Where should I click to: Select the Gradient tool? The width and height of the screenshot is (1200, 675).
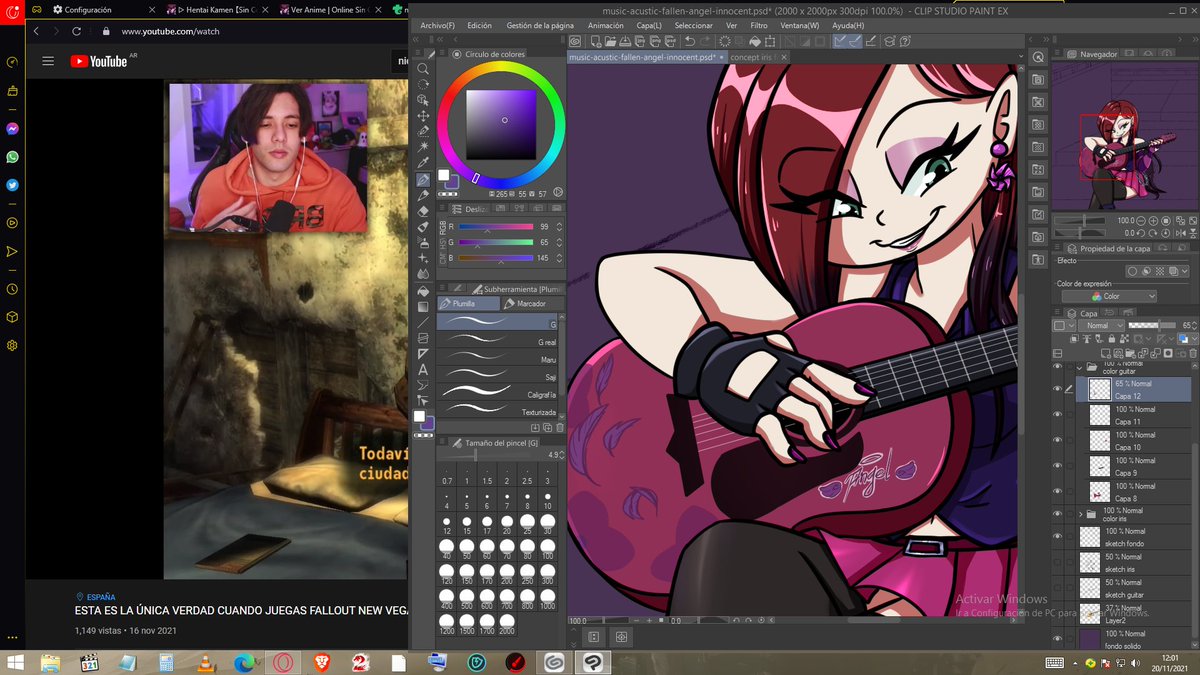pyautogui.click(x=424, y=307)
